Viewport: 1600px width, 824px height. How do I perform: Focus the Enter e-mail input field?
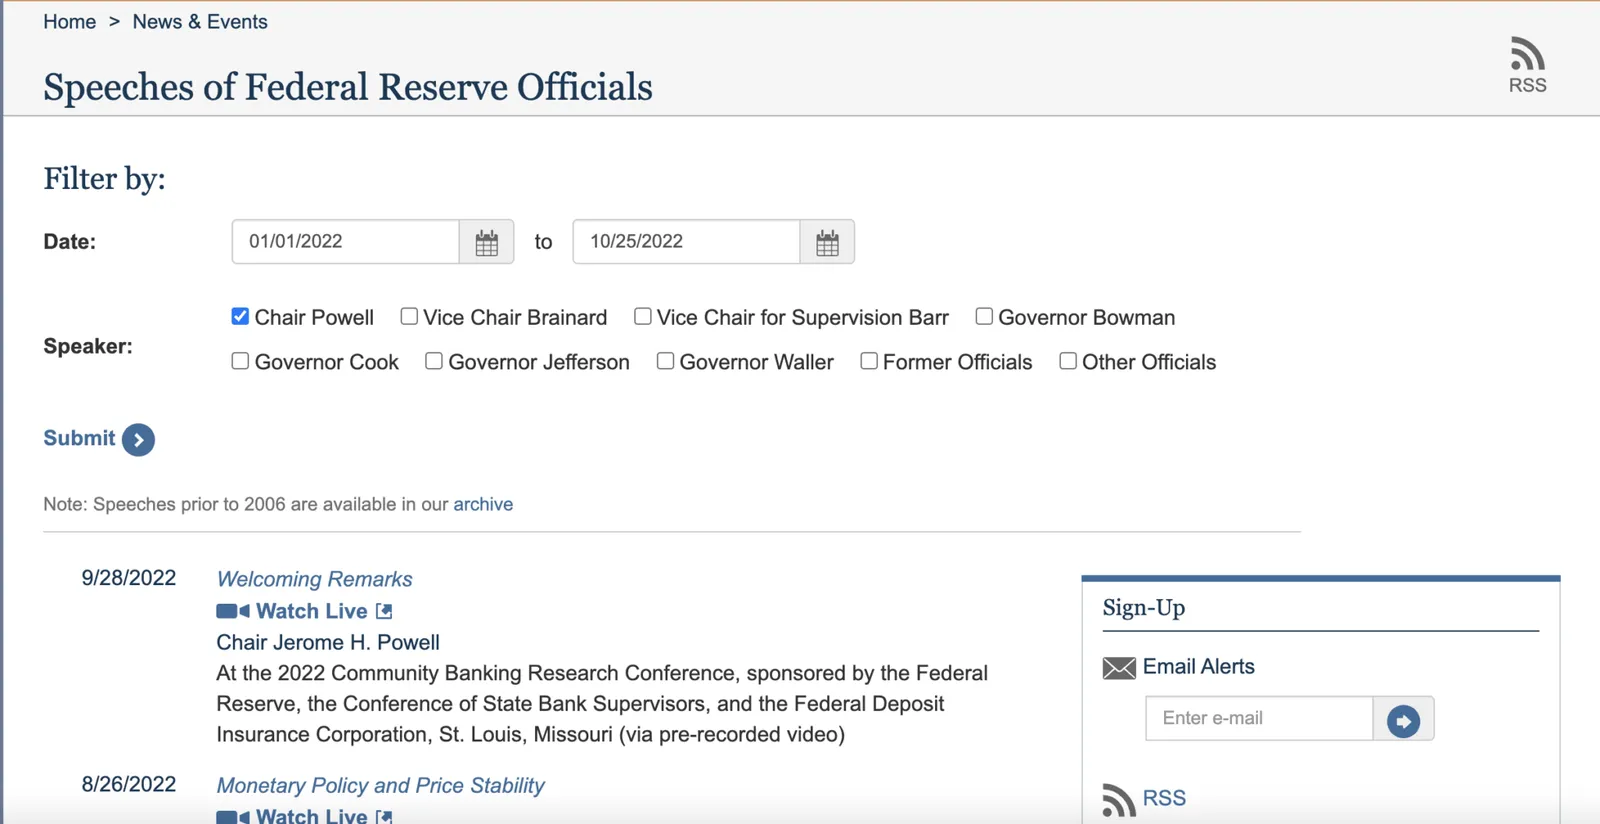pos(1259,719)
